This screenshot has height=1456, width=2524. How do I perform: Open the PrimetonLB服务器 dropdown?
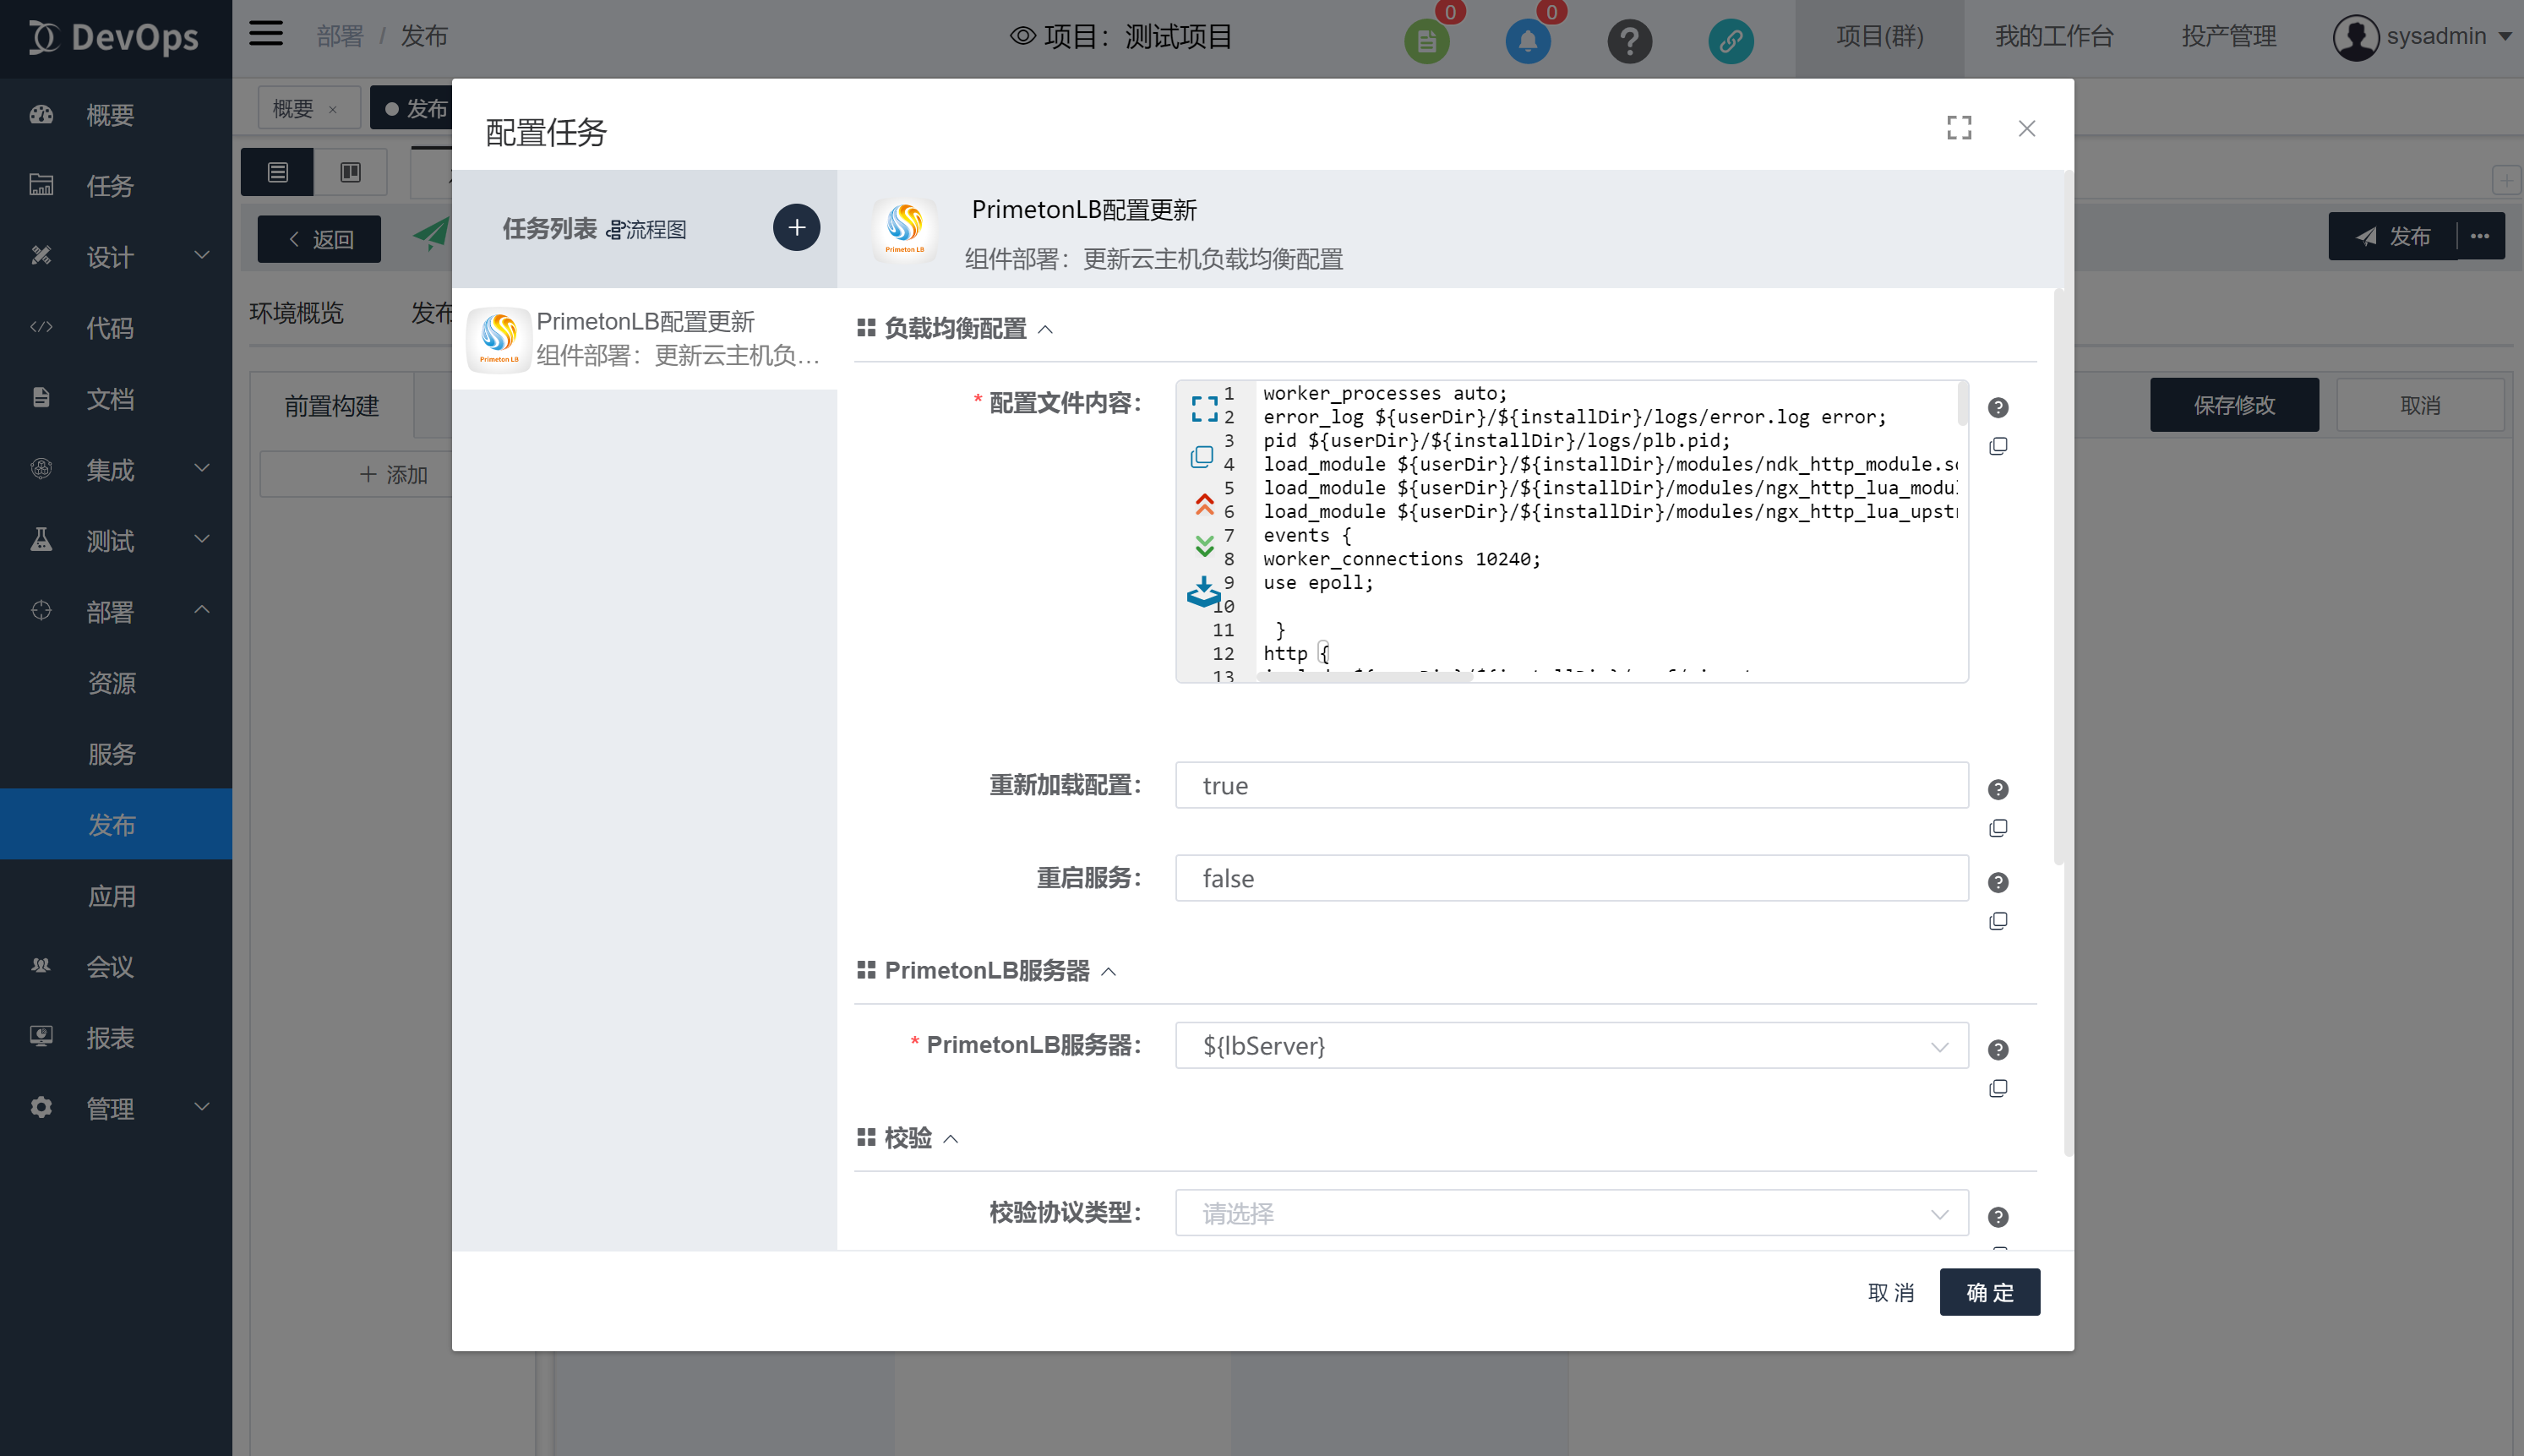pyautogui.click(x=1570, y=1046)
